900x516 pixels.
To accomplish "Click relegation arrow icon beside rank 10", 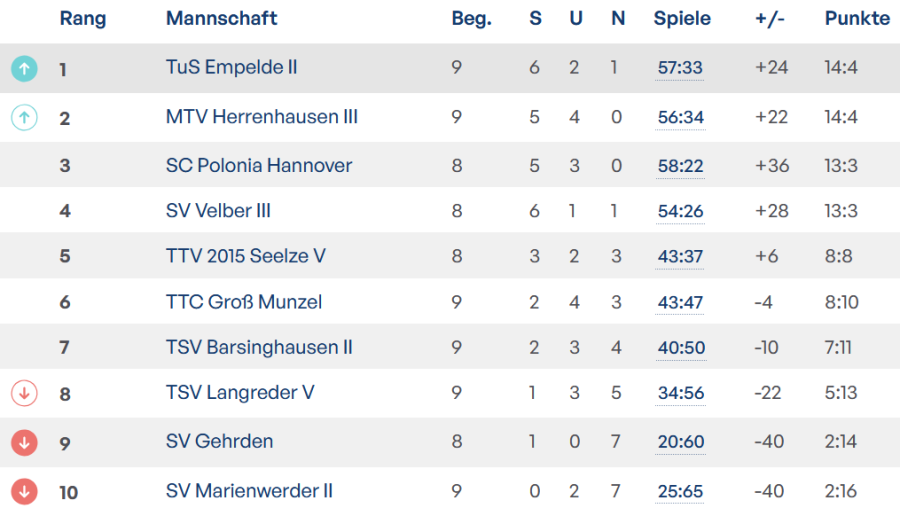I will [24, 491].
